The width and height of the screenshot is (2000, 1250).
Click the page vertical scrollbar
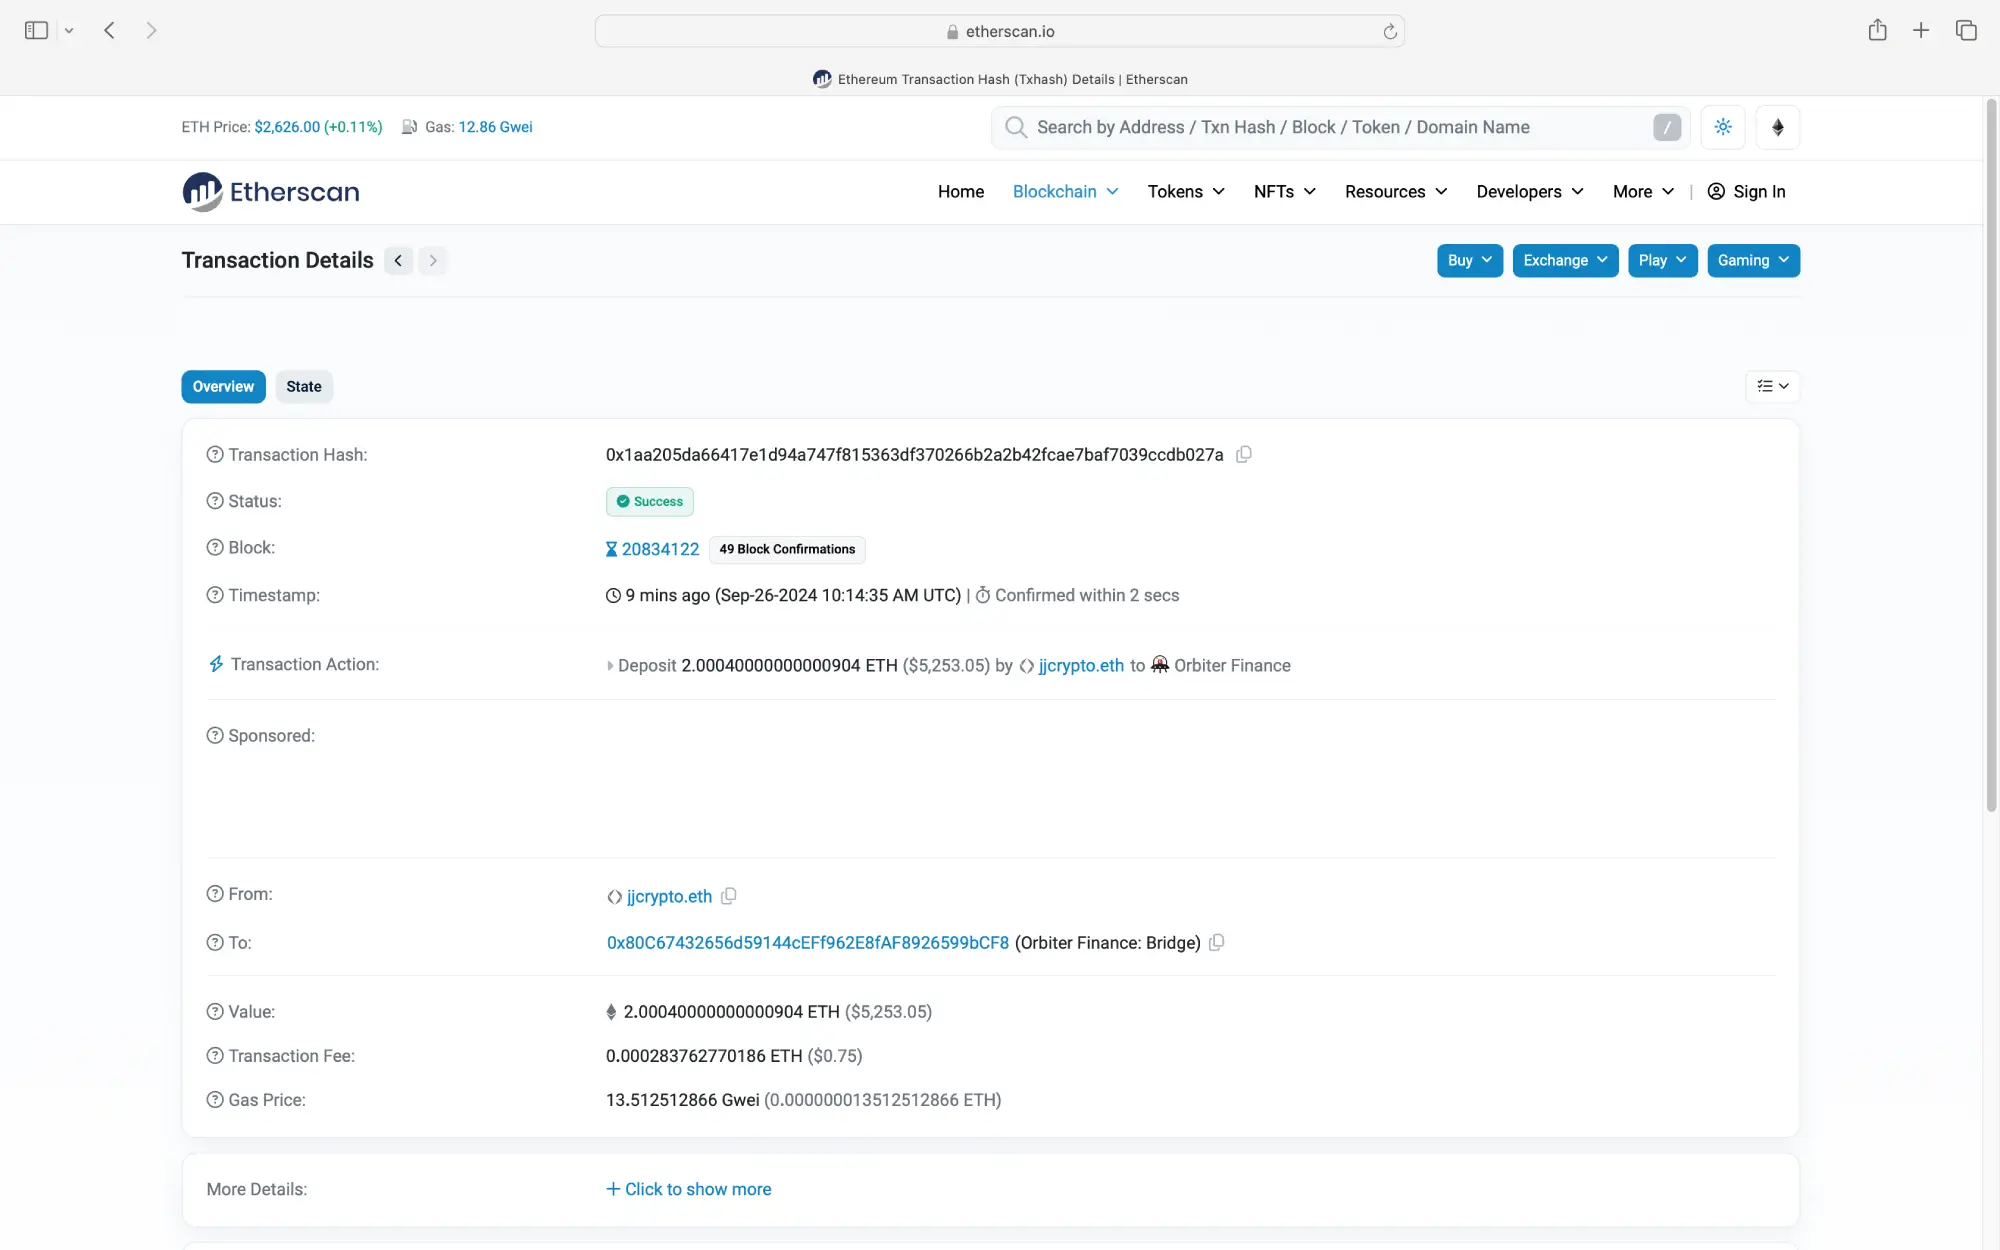[x=1991, y=455]
